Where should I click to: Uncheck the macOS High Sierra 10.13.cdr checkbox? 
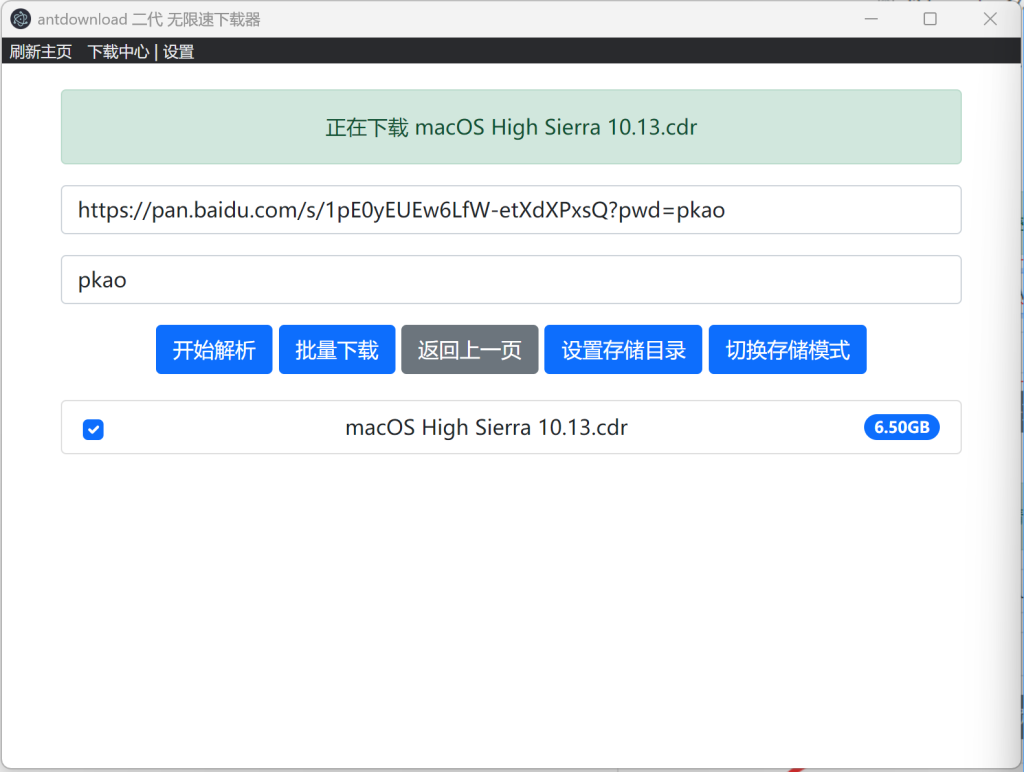[93, 429]
